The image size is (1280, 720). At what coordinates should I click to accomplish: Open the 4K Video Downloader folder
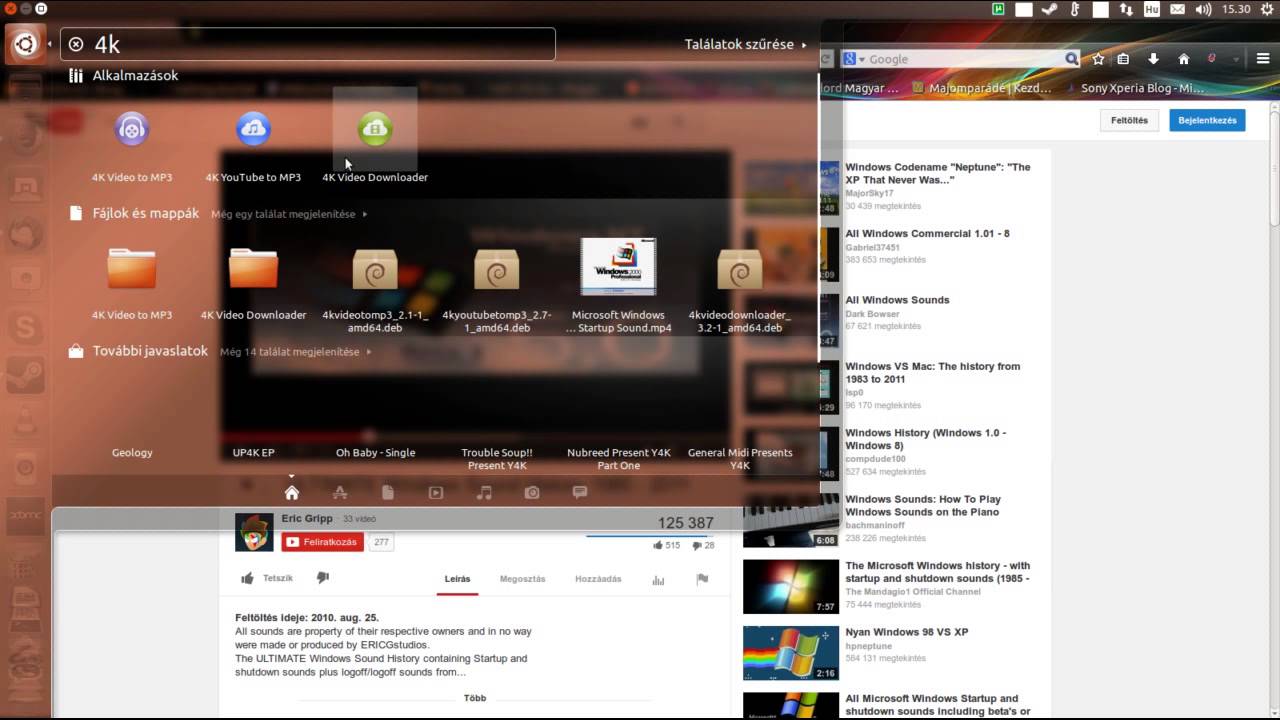(253, 268)
